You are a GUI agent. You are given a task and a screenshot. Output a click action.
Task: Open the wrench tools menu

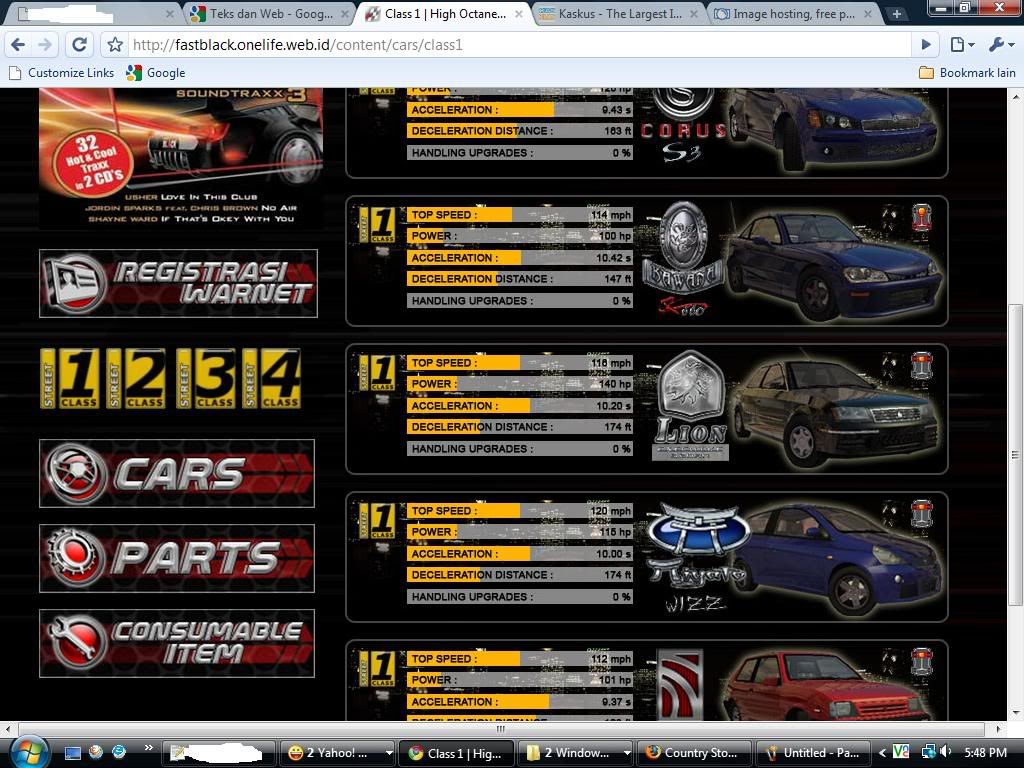click(x=1001, y=44)
